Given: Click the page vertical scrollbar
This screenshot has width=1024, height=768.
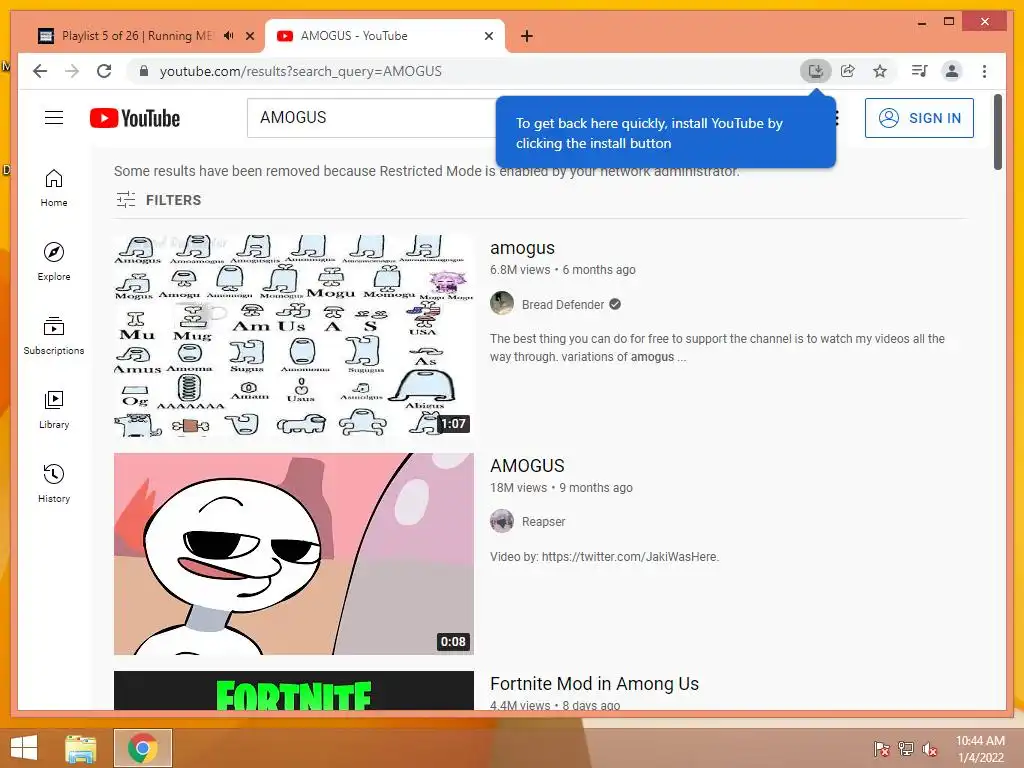Looking at the screenshot, I should [x=998, y=132].
